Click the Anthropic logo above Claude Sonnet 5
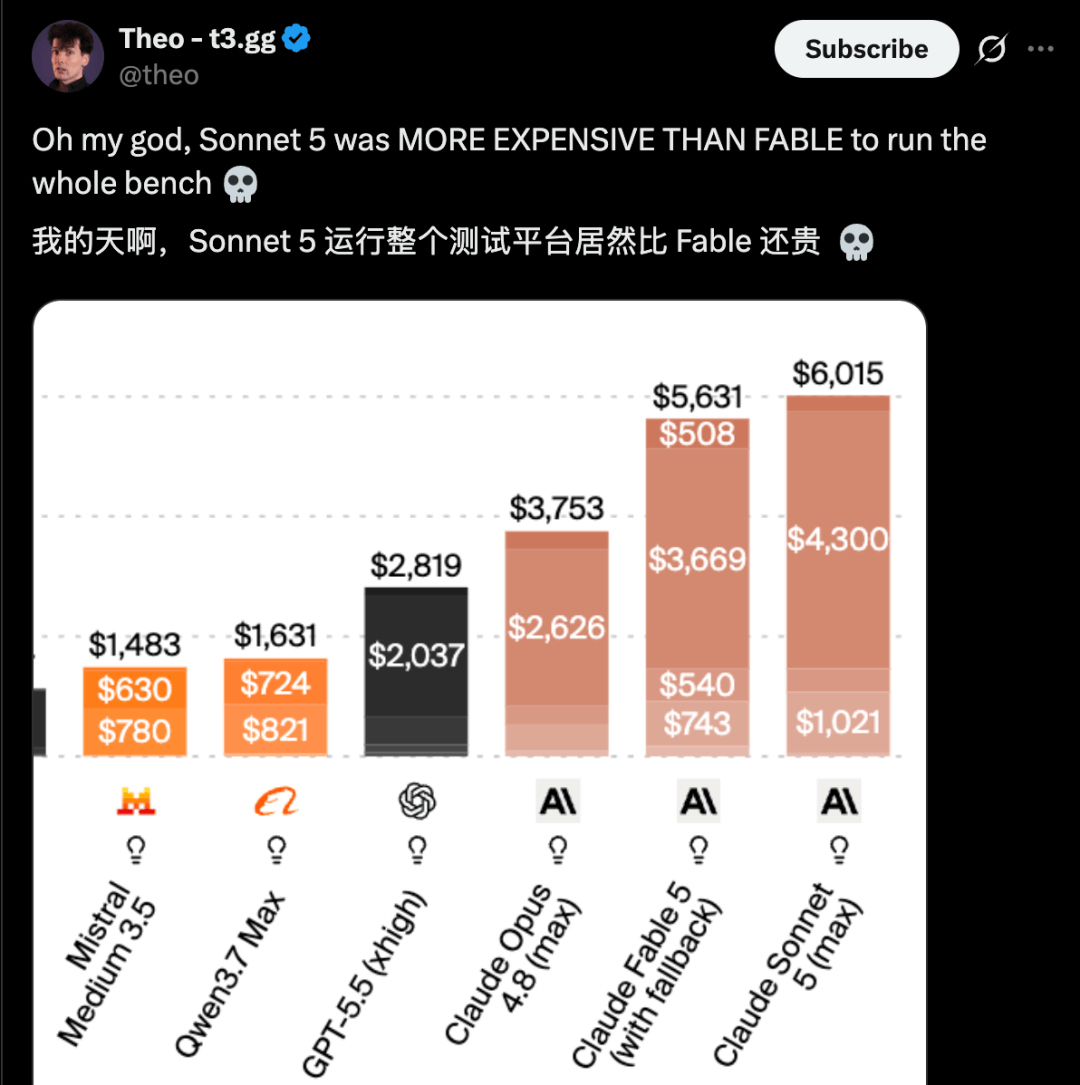 (x=839, y=801)
